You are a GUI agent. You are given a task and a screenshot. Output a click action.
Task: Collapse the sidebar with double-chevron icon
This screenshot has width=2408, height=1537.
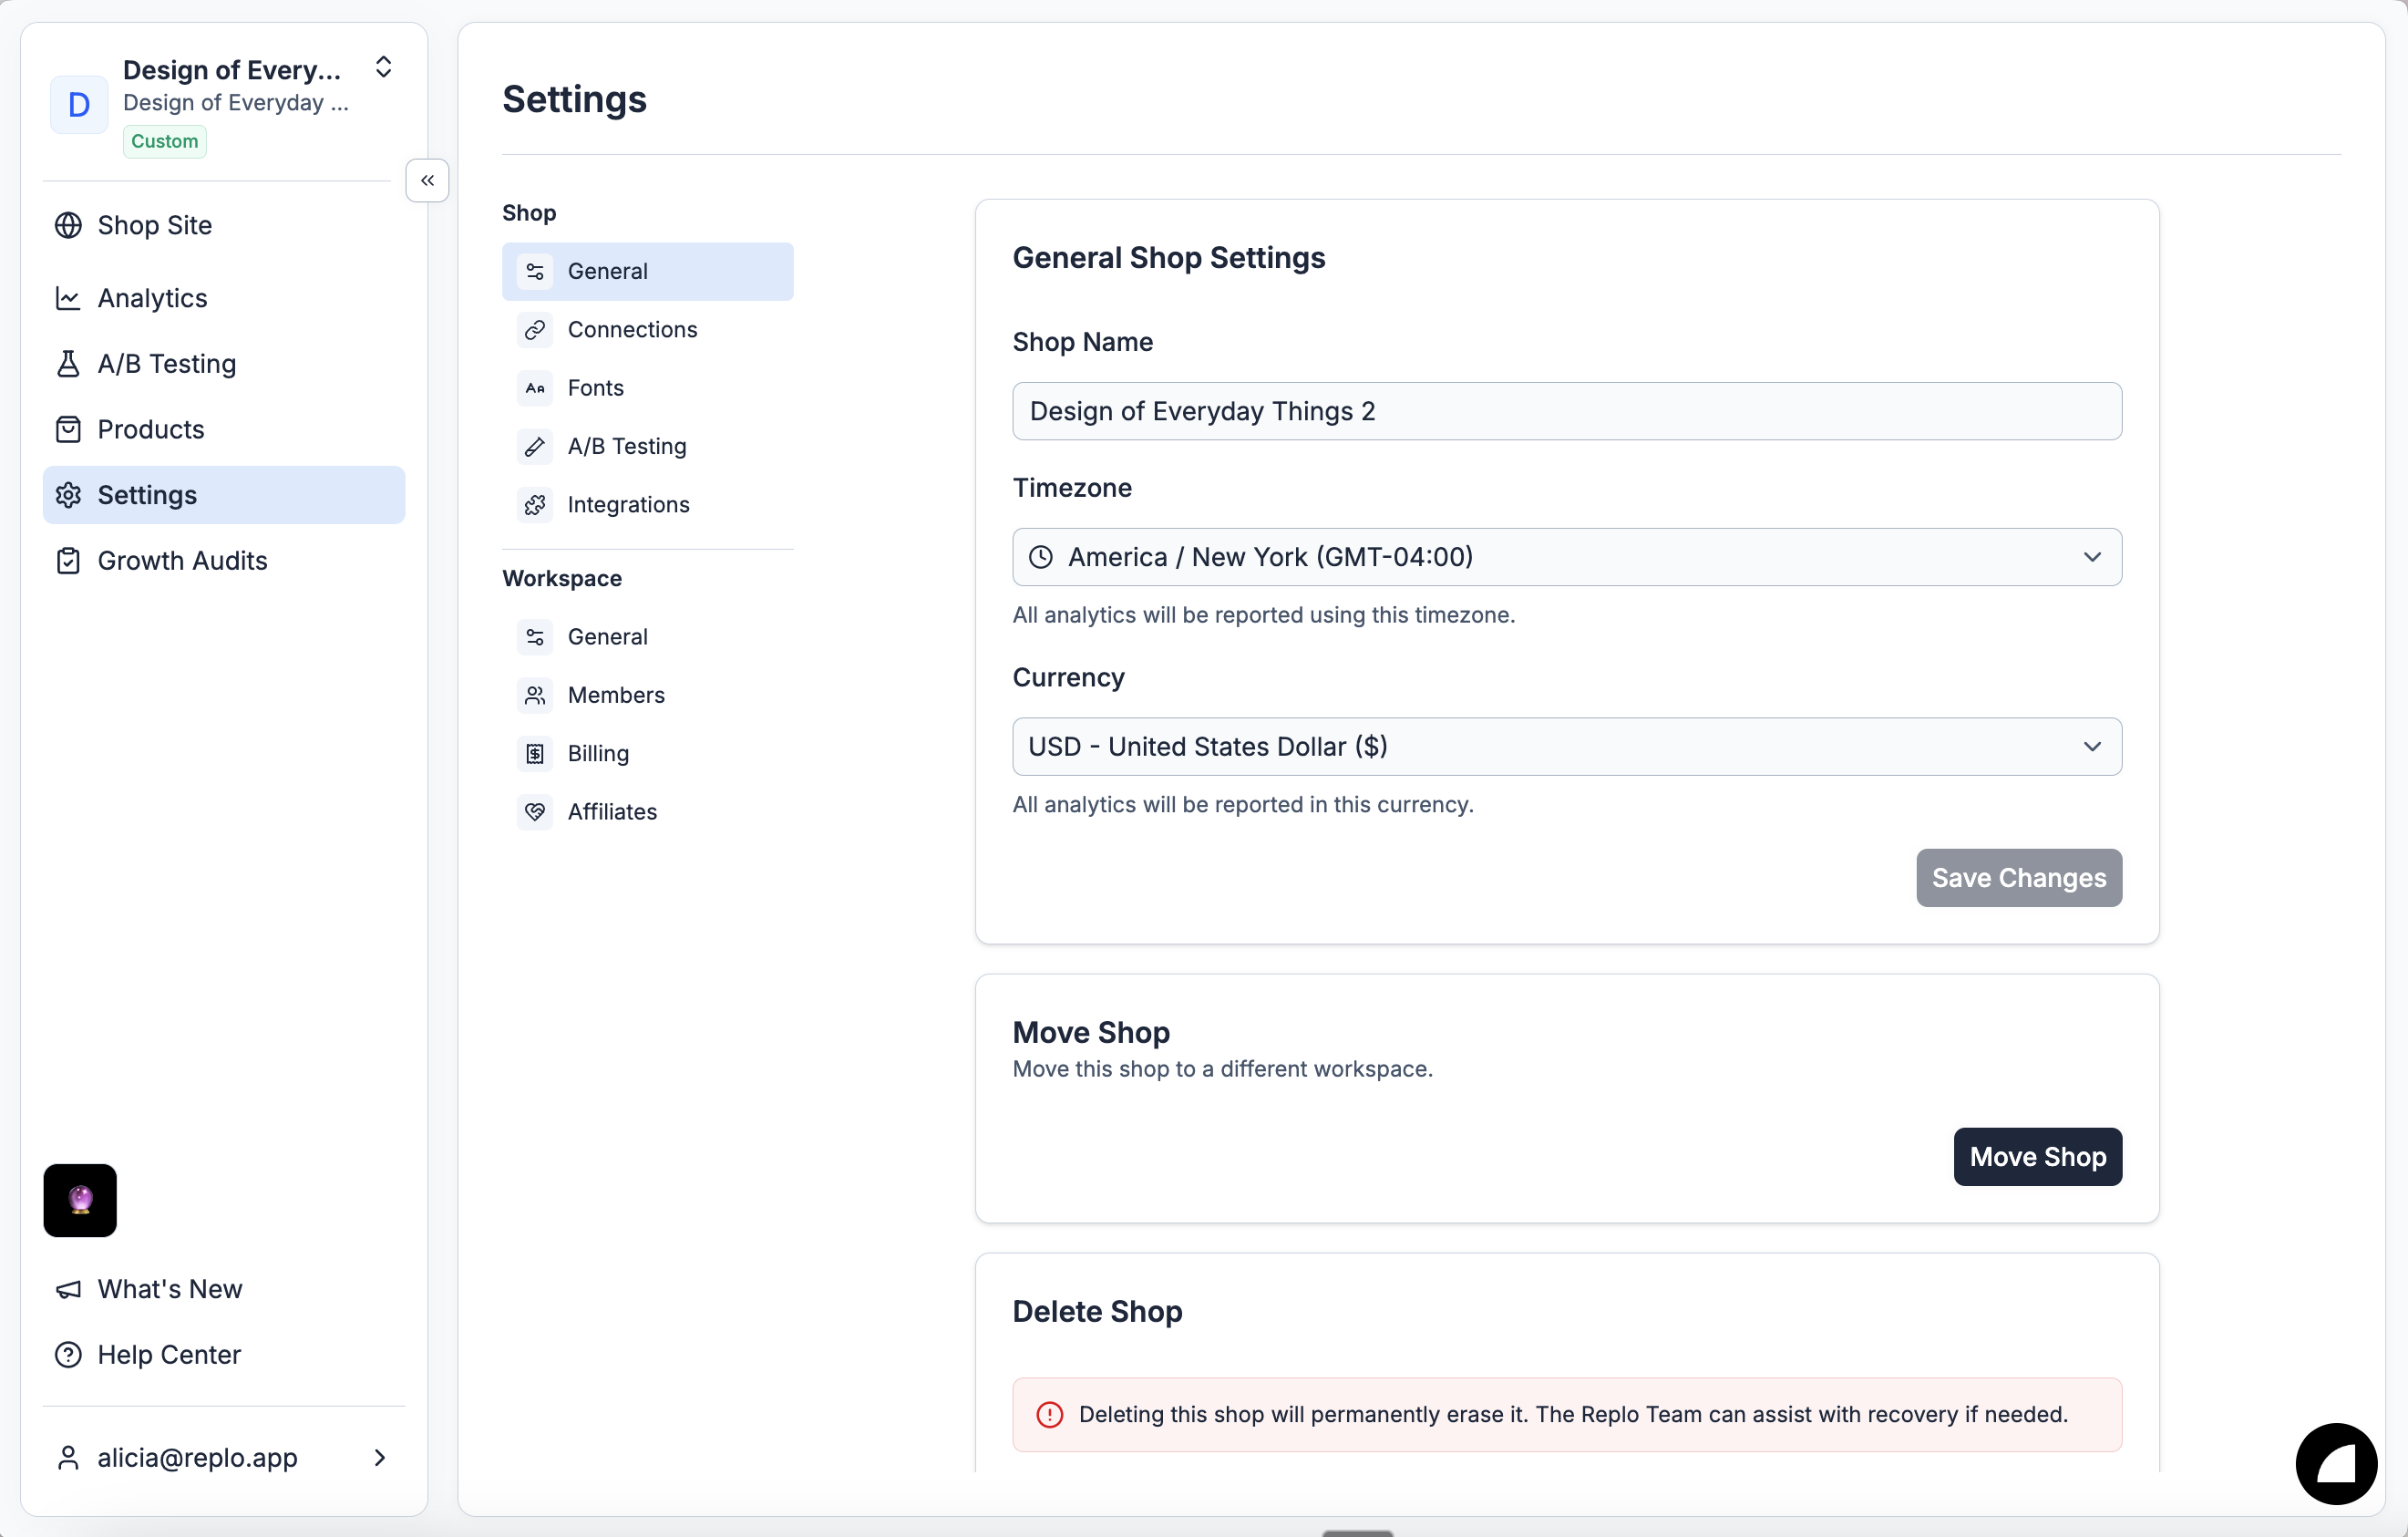(427, 181)
